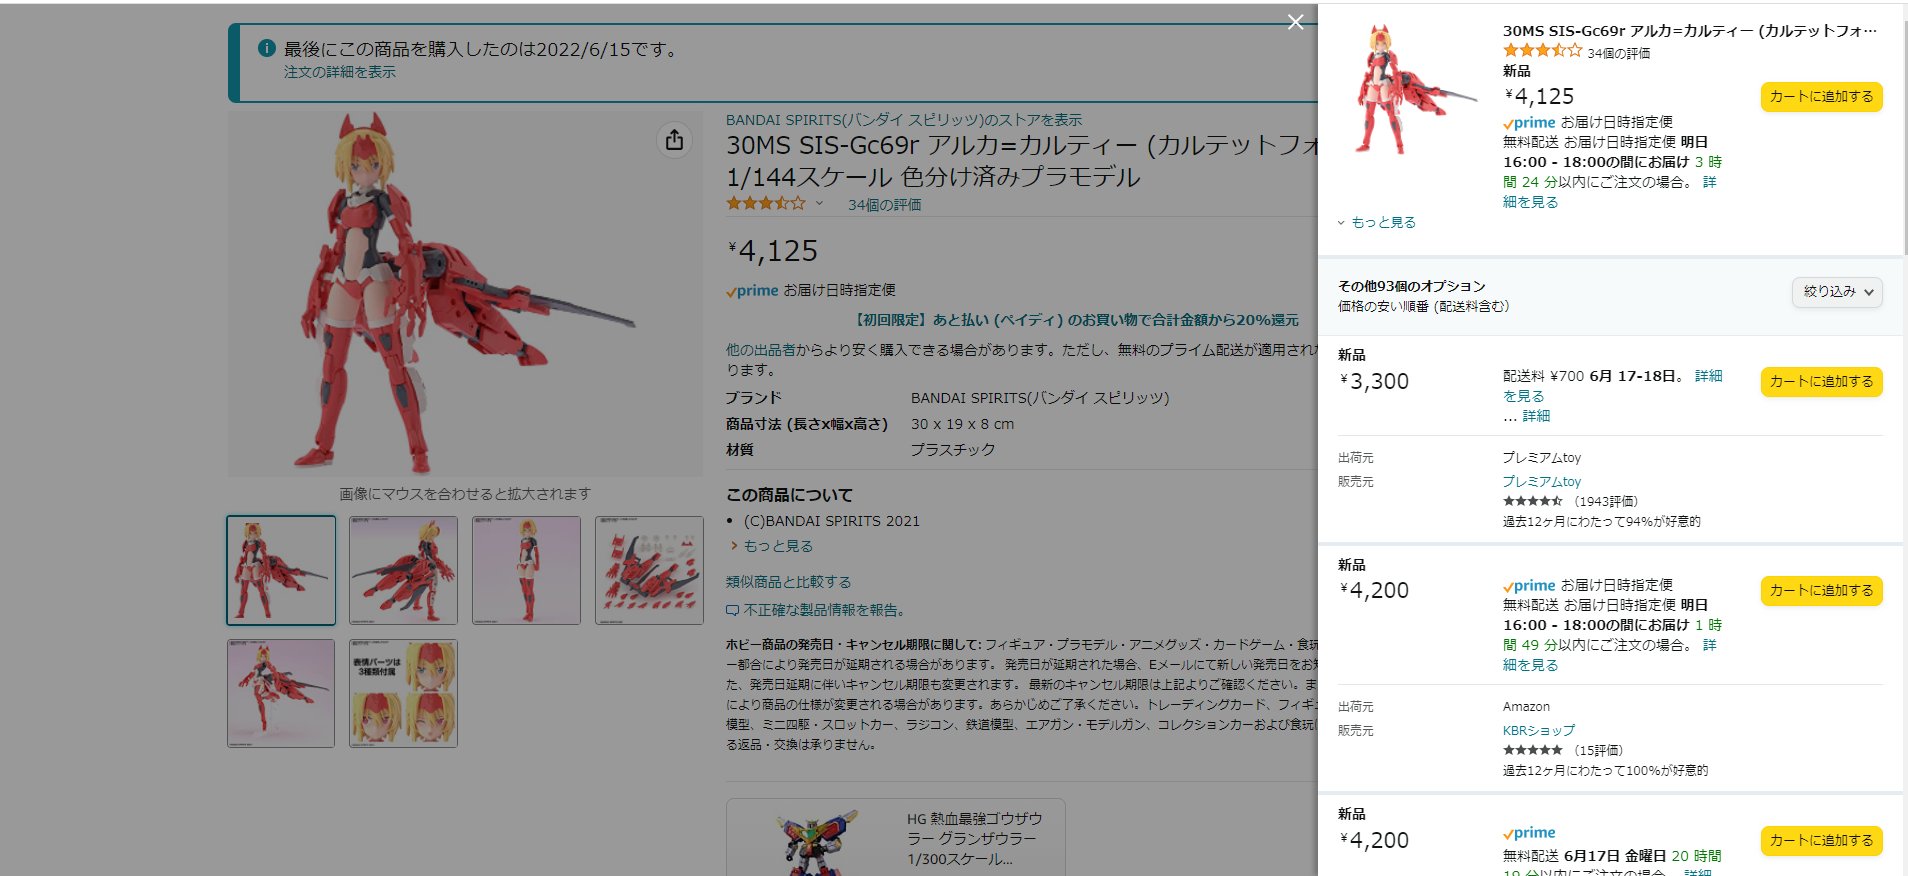The image size is (1908, 876).
Task: Click the side panel star rating
Action: click(x=1542, y=51)
